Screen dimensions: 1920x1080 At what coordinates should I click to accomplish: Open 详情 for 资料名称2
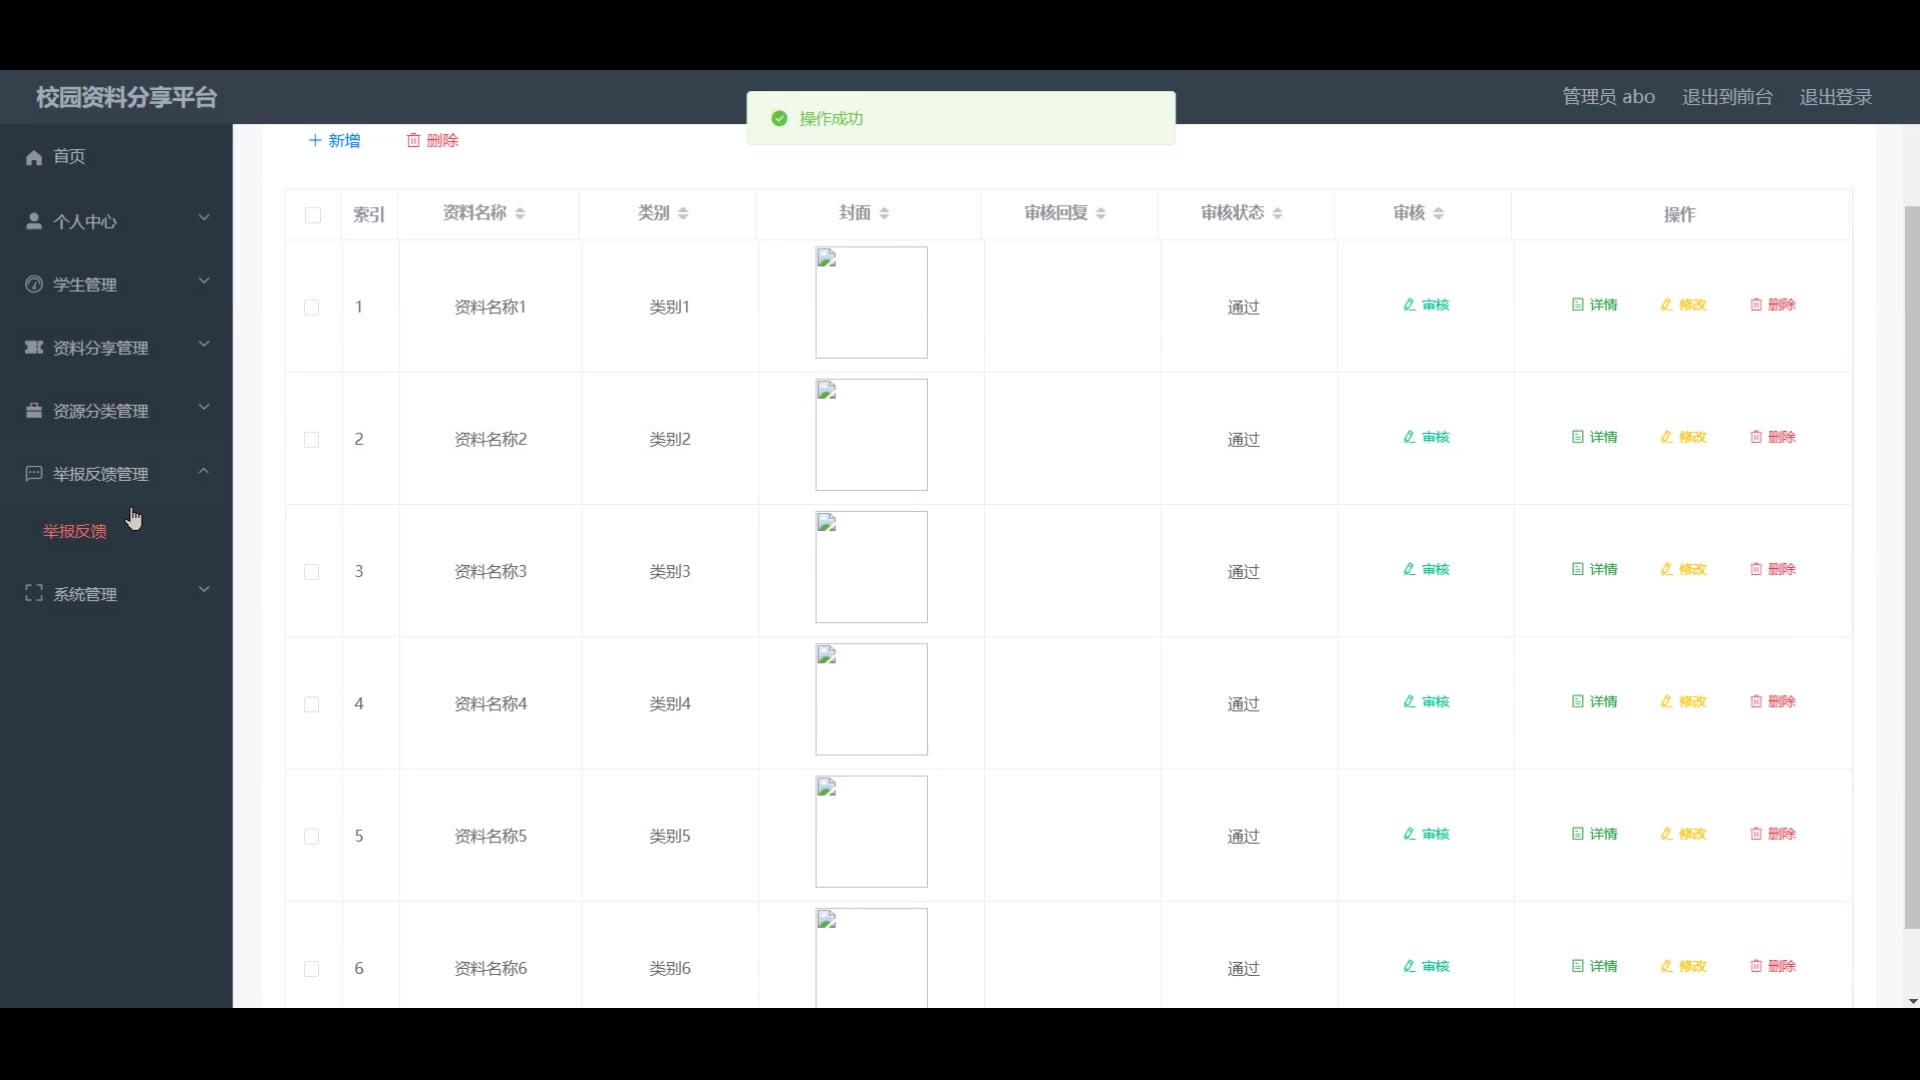(x=1594, y=437)
